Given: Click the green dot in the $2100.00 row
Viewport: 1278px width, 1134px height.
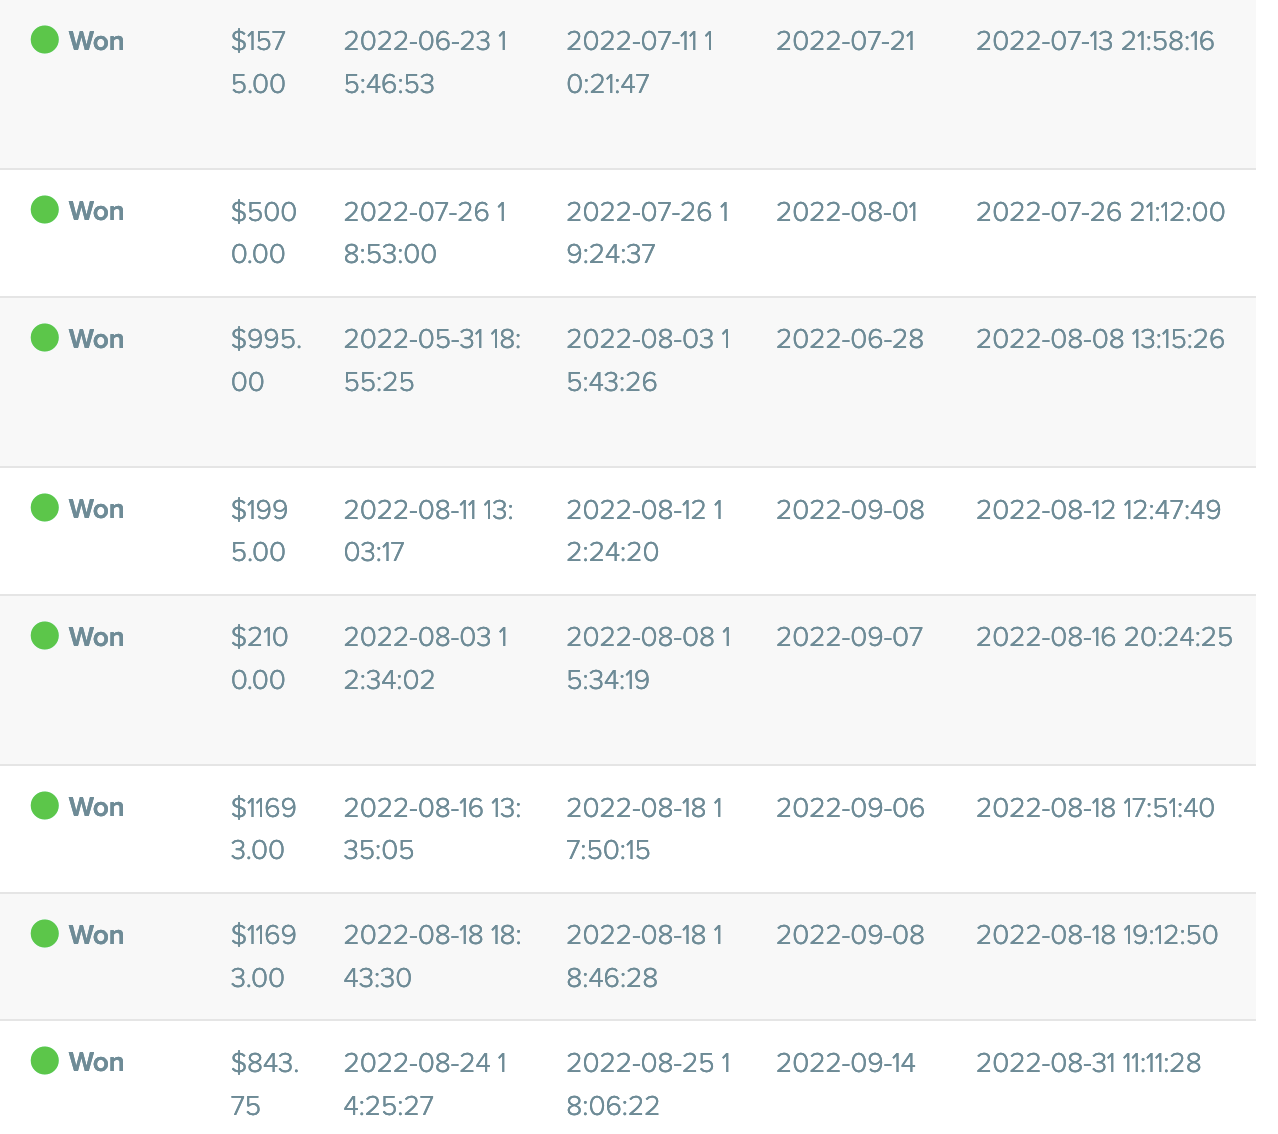Looking at the screenshot, I should [x=45, y=636].
